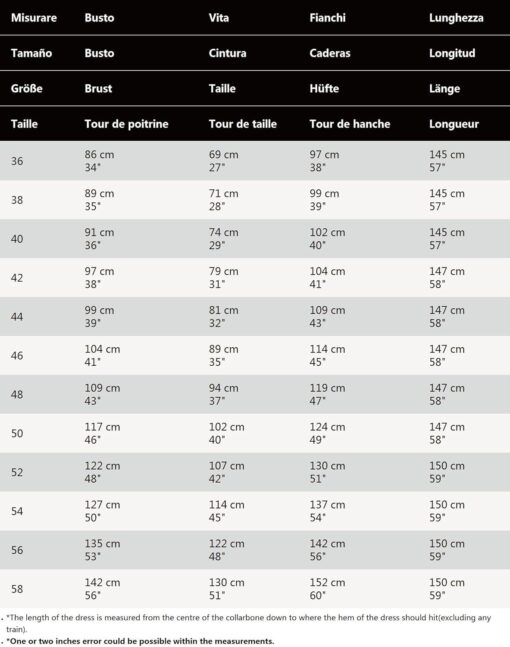Select the Longueur column header
This screenshot has width=510, height=647.
tap(454, 124)
